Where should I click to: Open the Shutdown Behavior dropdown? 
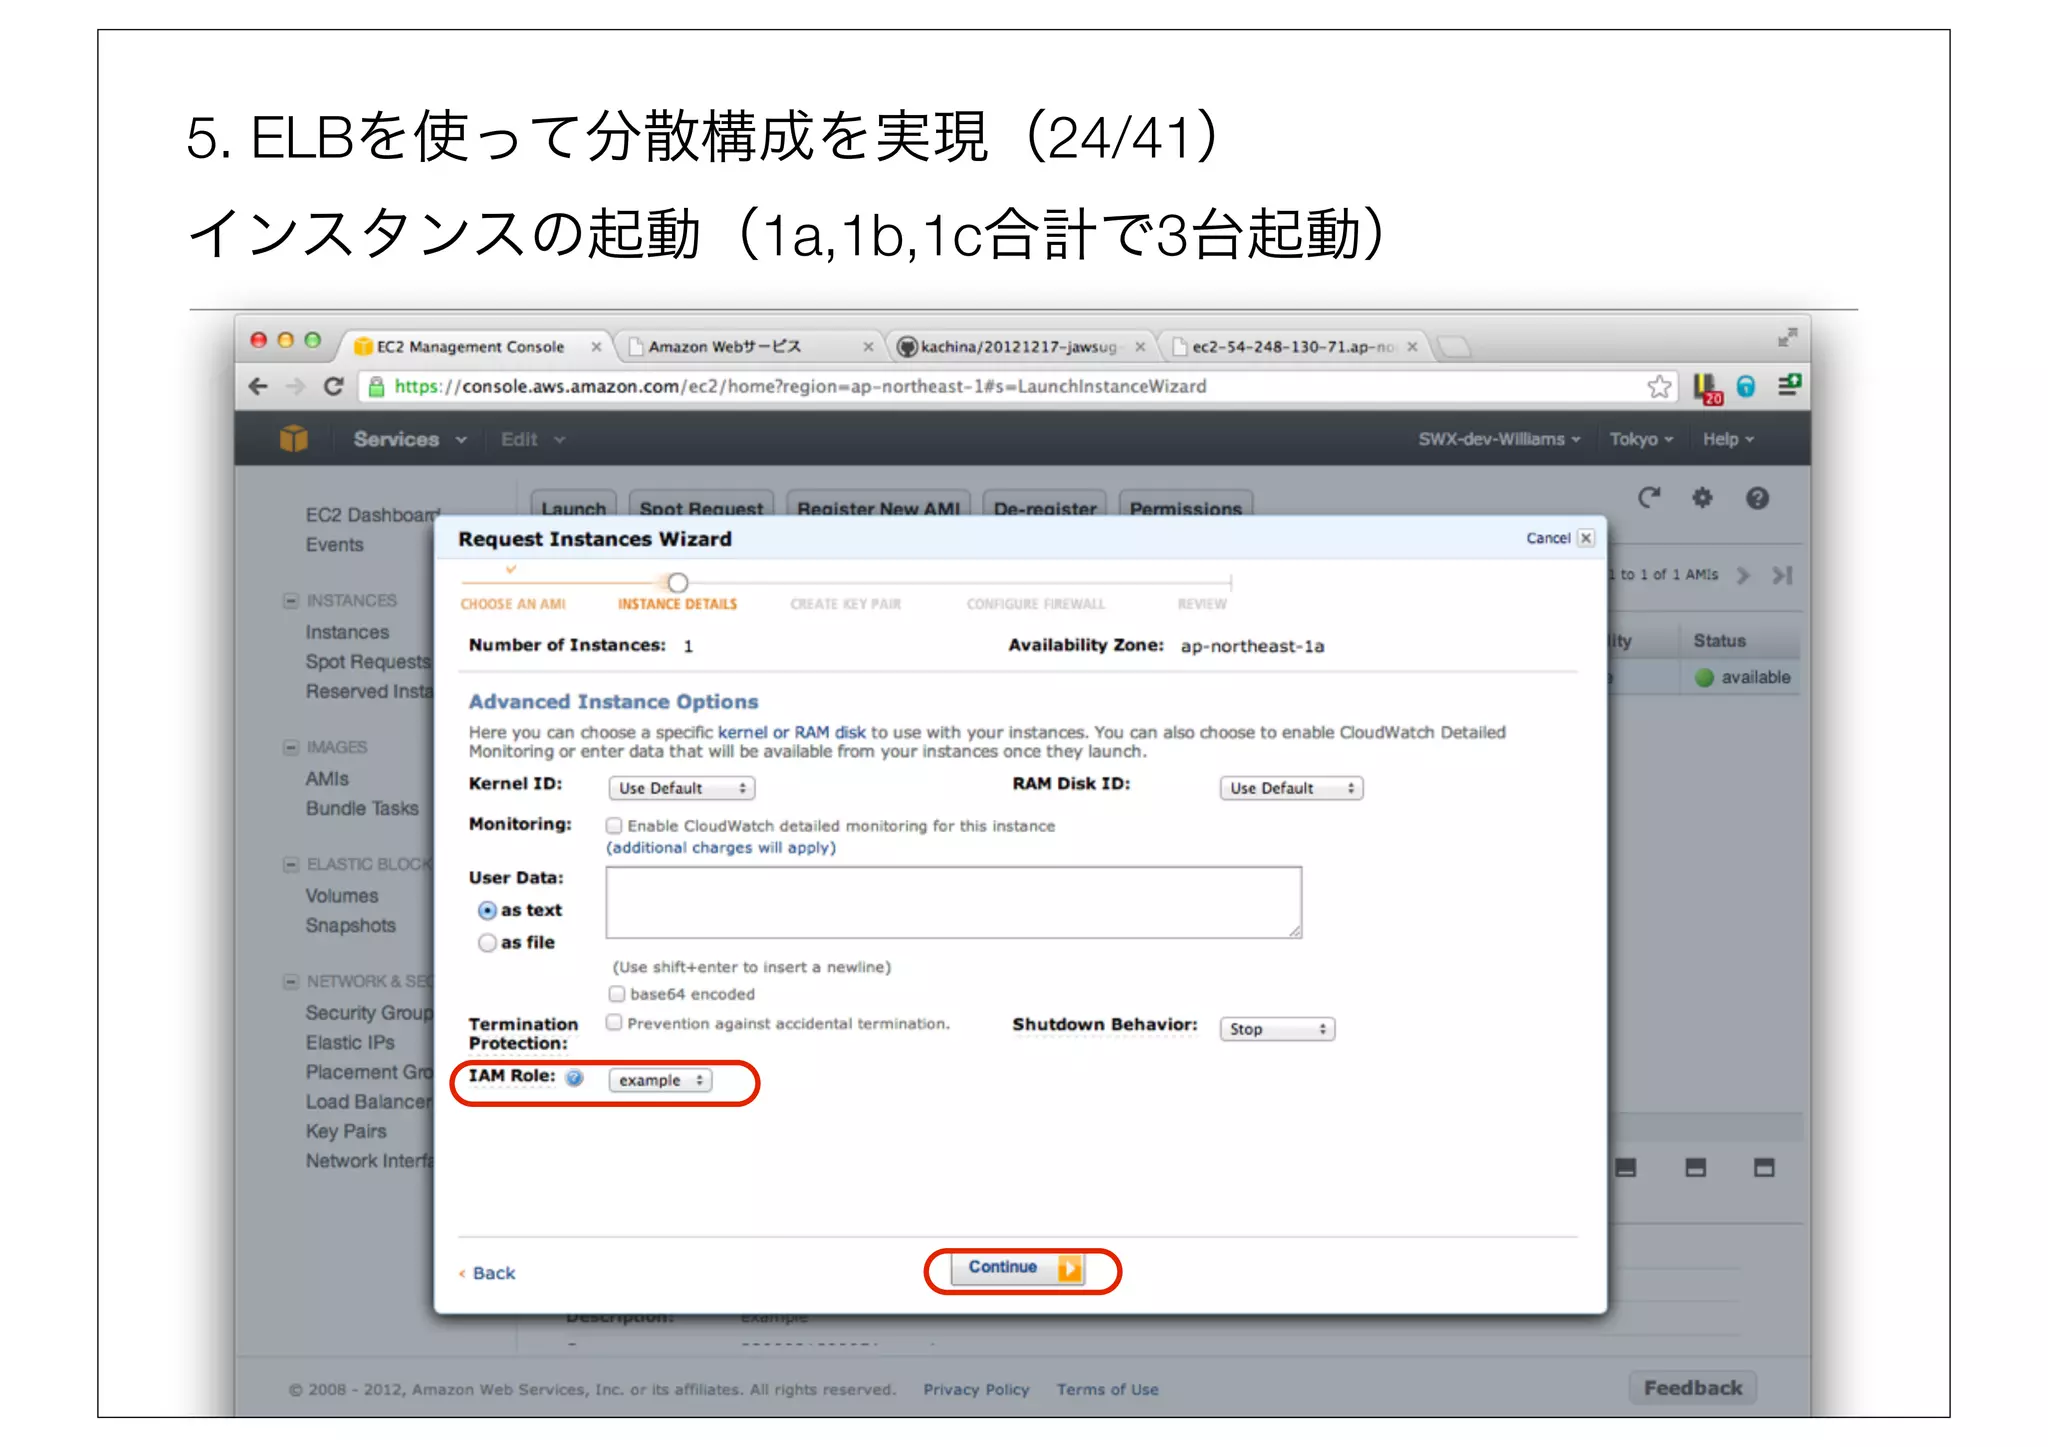(1276, 1029)
